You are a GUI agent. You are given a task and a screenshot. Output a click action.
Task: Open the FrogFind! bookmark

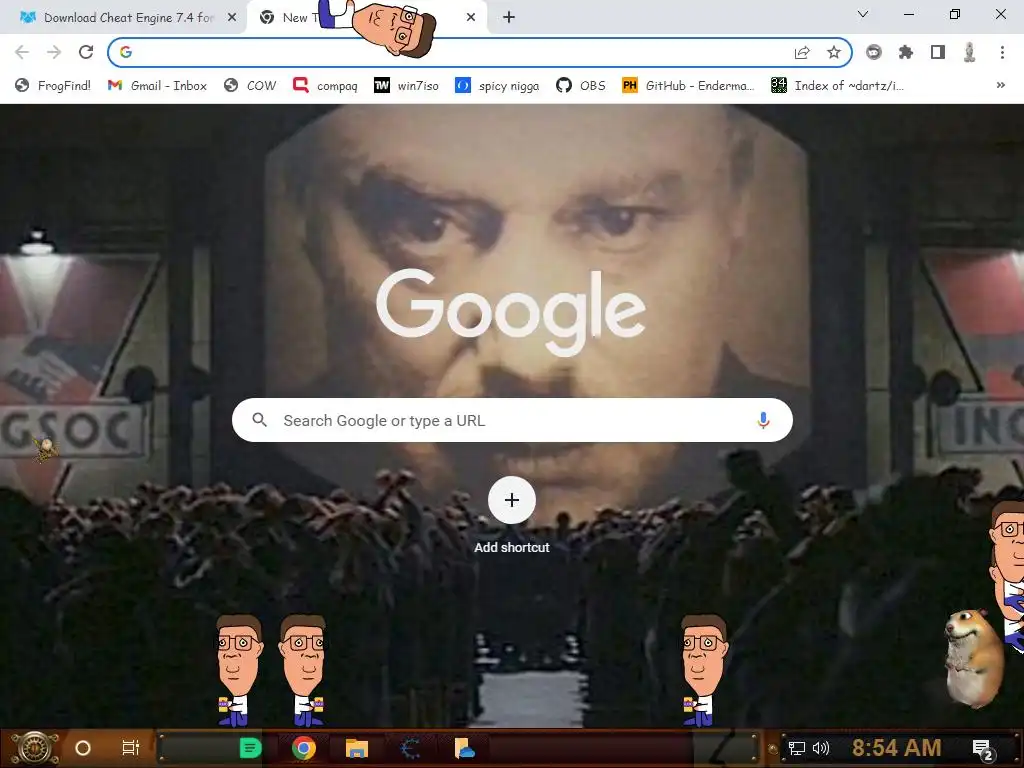[x=53, y=86]
